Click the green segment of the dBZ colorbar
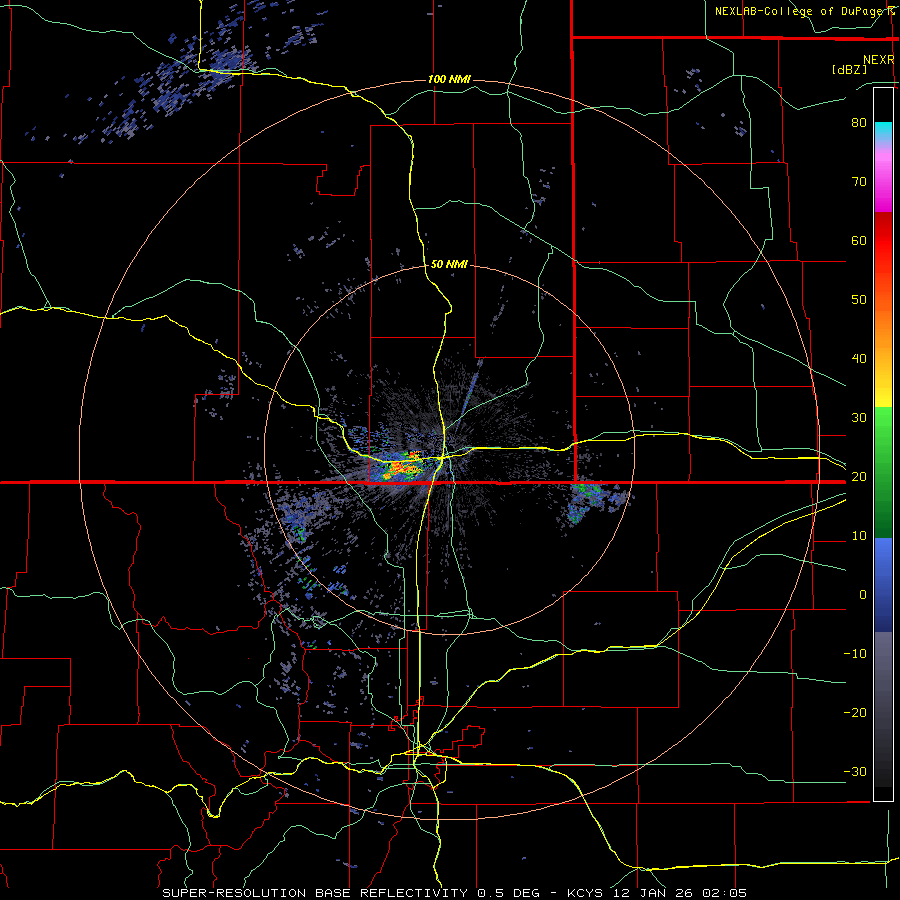This screenshot has height=900, width=900. pyautogui.click(x=883, y=472)
